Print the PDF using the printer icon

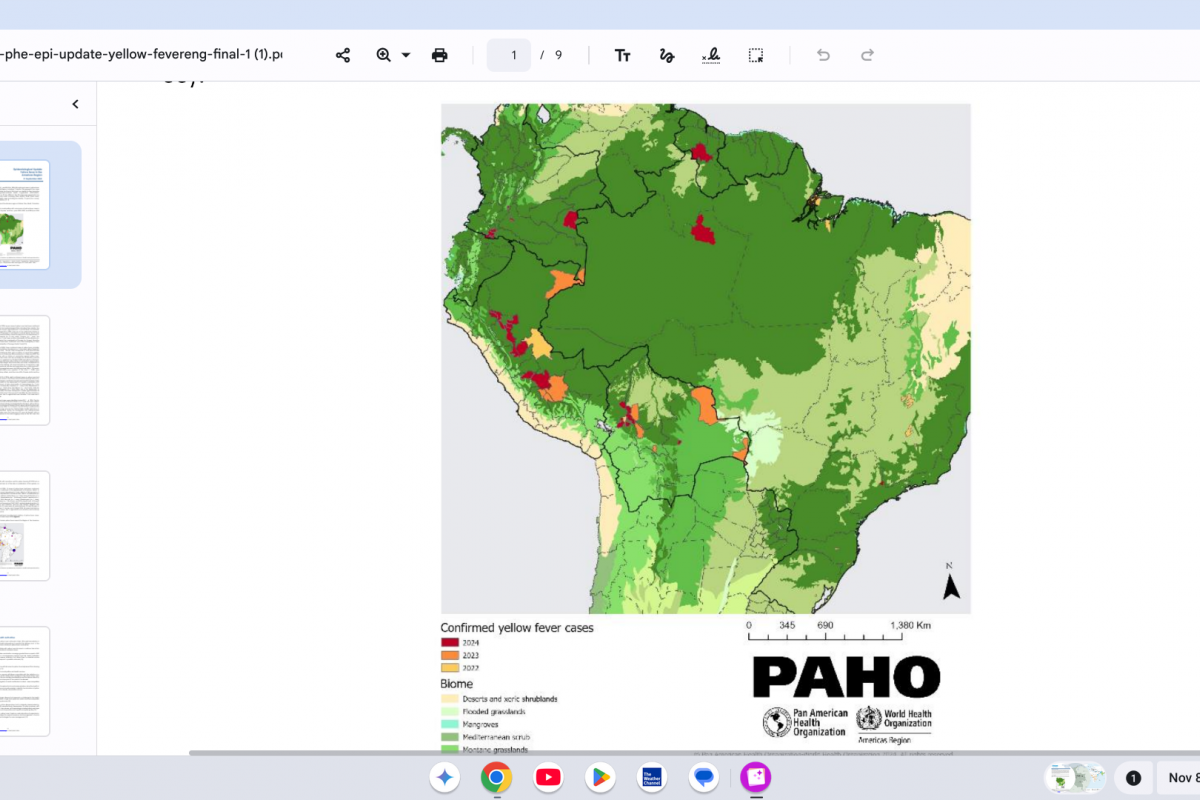click(x=440, y=55)
